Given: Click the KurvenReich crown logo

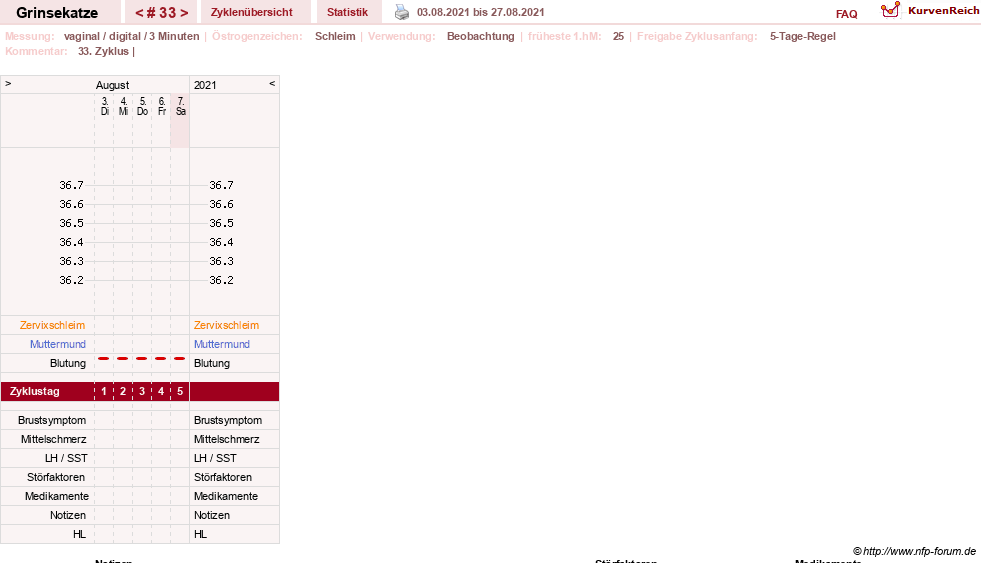Looking at the screenshot, I should pyautogui.click(x=890, y=9).
